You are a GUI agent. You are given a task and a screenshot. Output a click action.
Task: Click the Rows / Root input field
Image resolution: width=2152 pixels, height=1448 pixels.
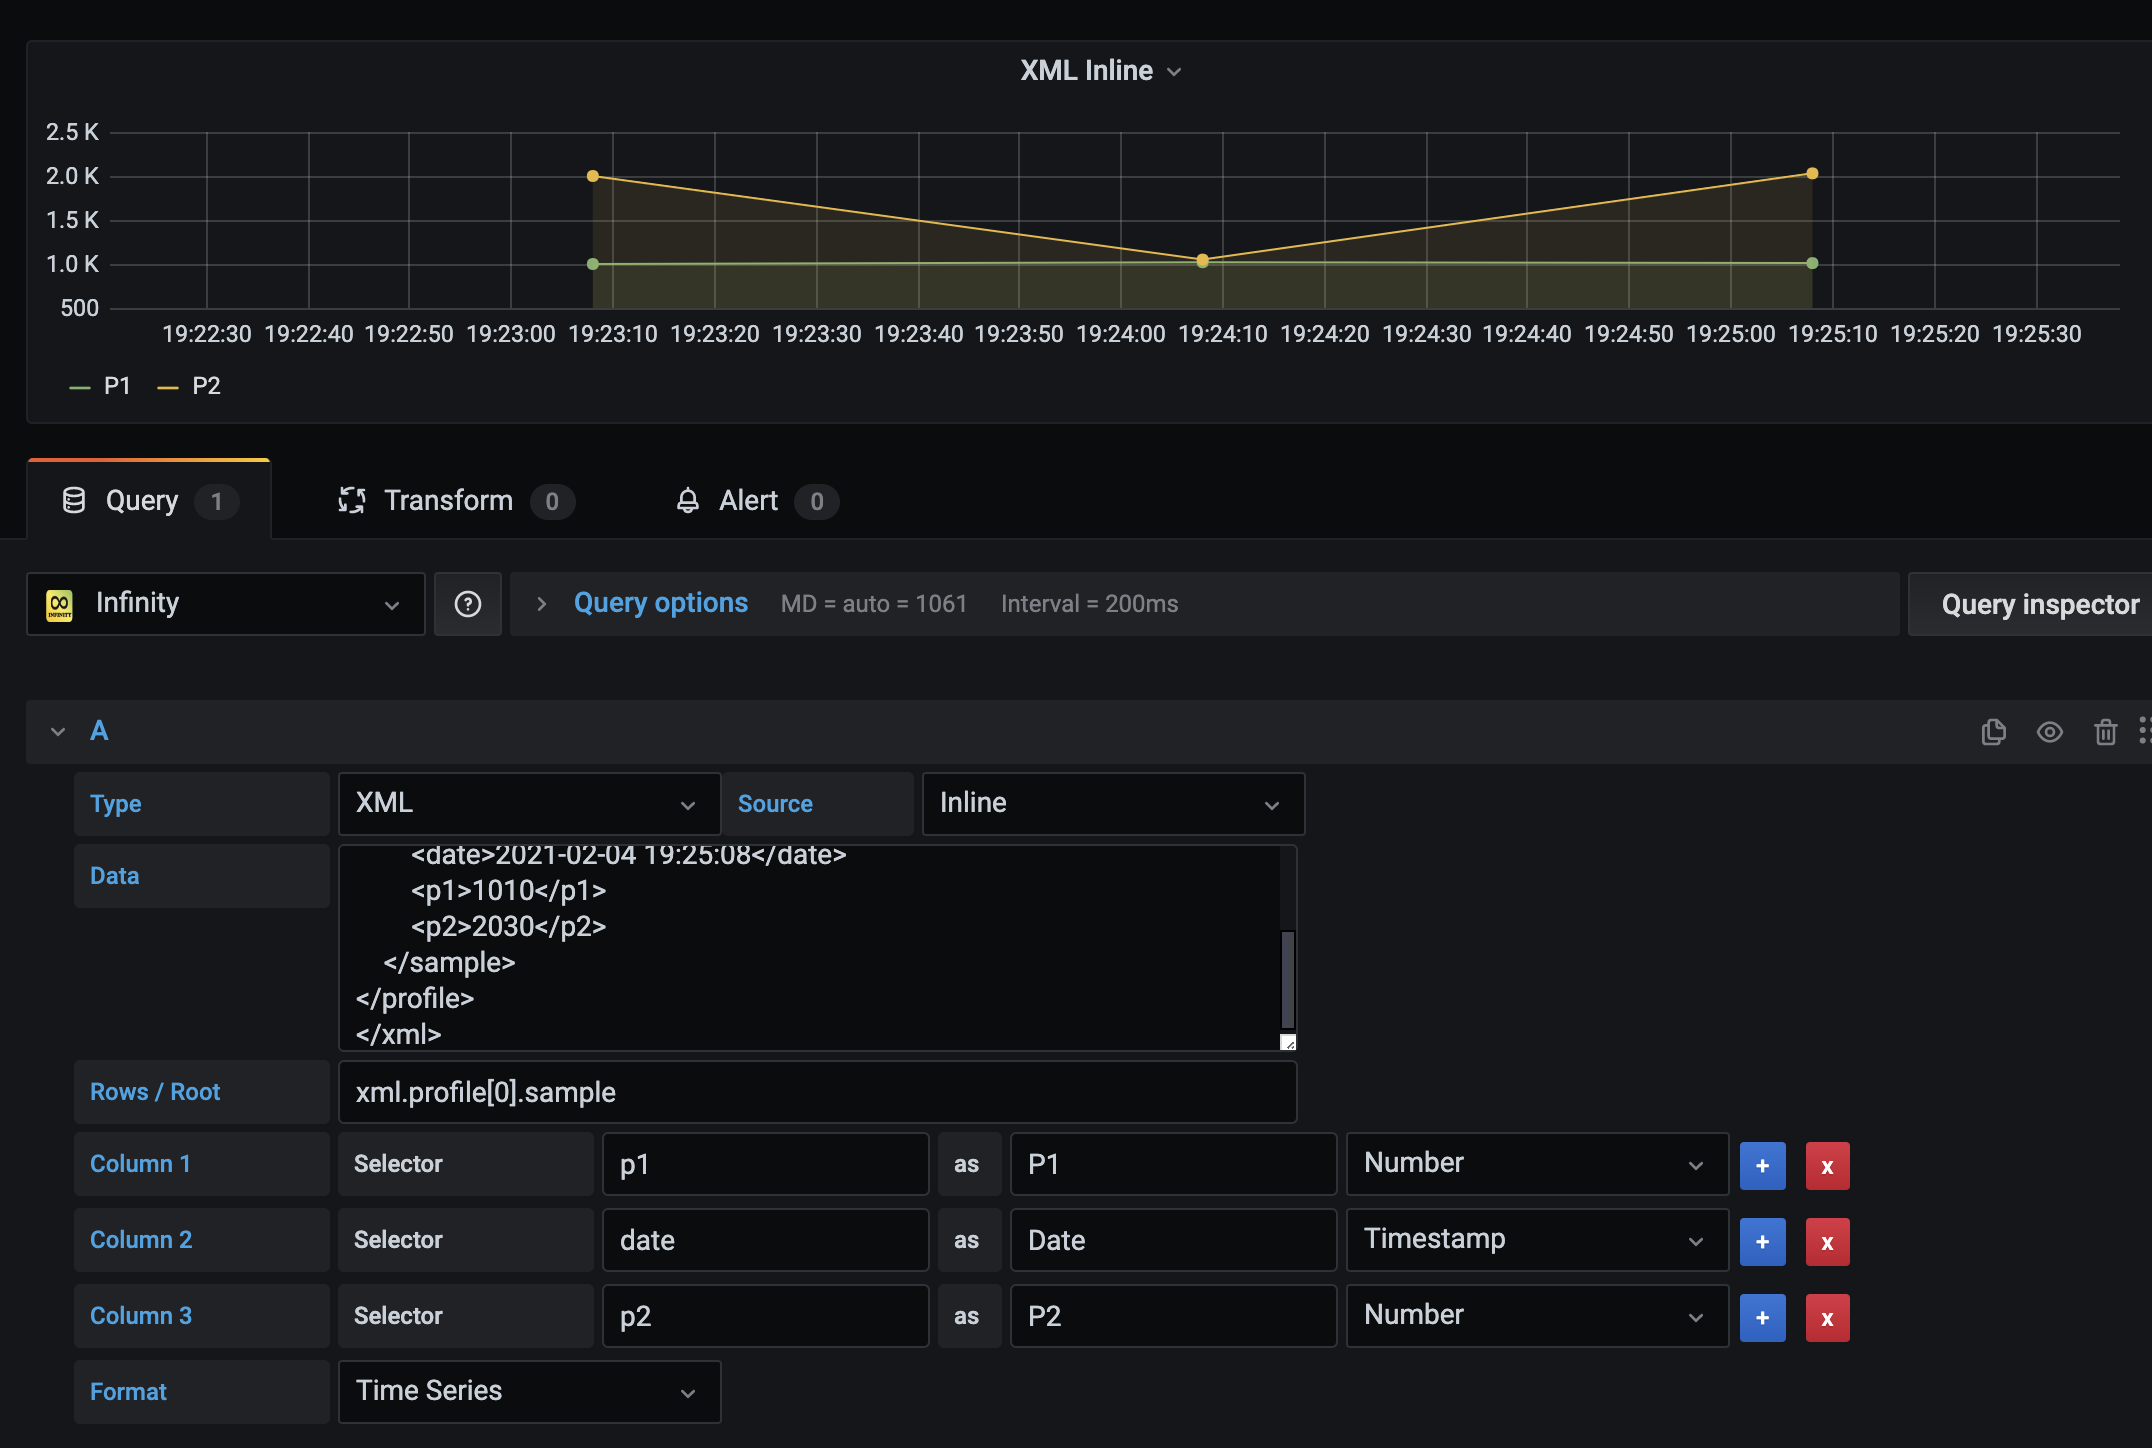[816, 1092]
